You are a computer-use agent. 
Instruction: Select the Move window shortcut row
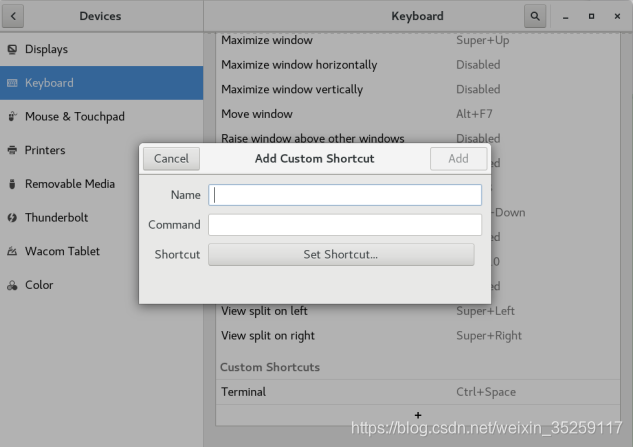pyautogui.click(x=418, y=114)
